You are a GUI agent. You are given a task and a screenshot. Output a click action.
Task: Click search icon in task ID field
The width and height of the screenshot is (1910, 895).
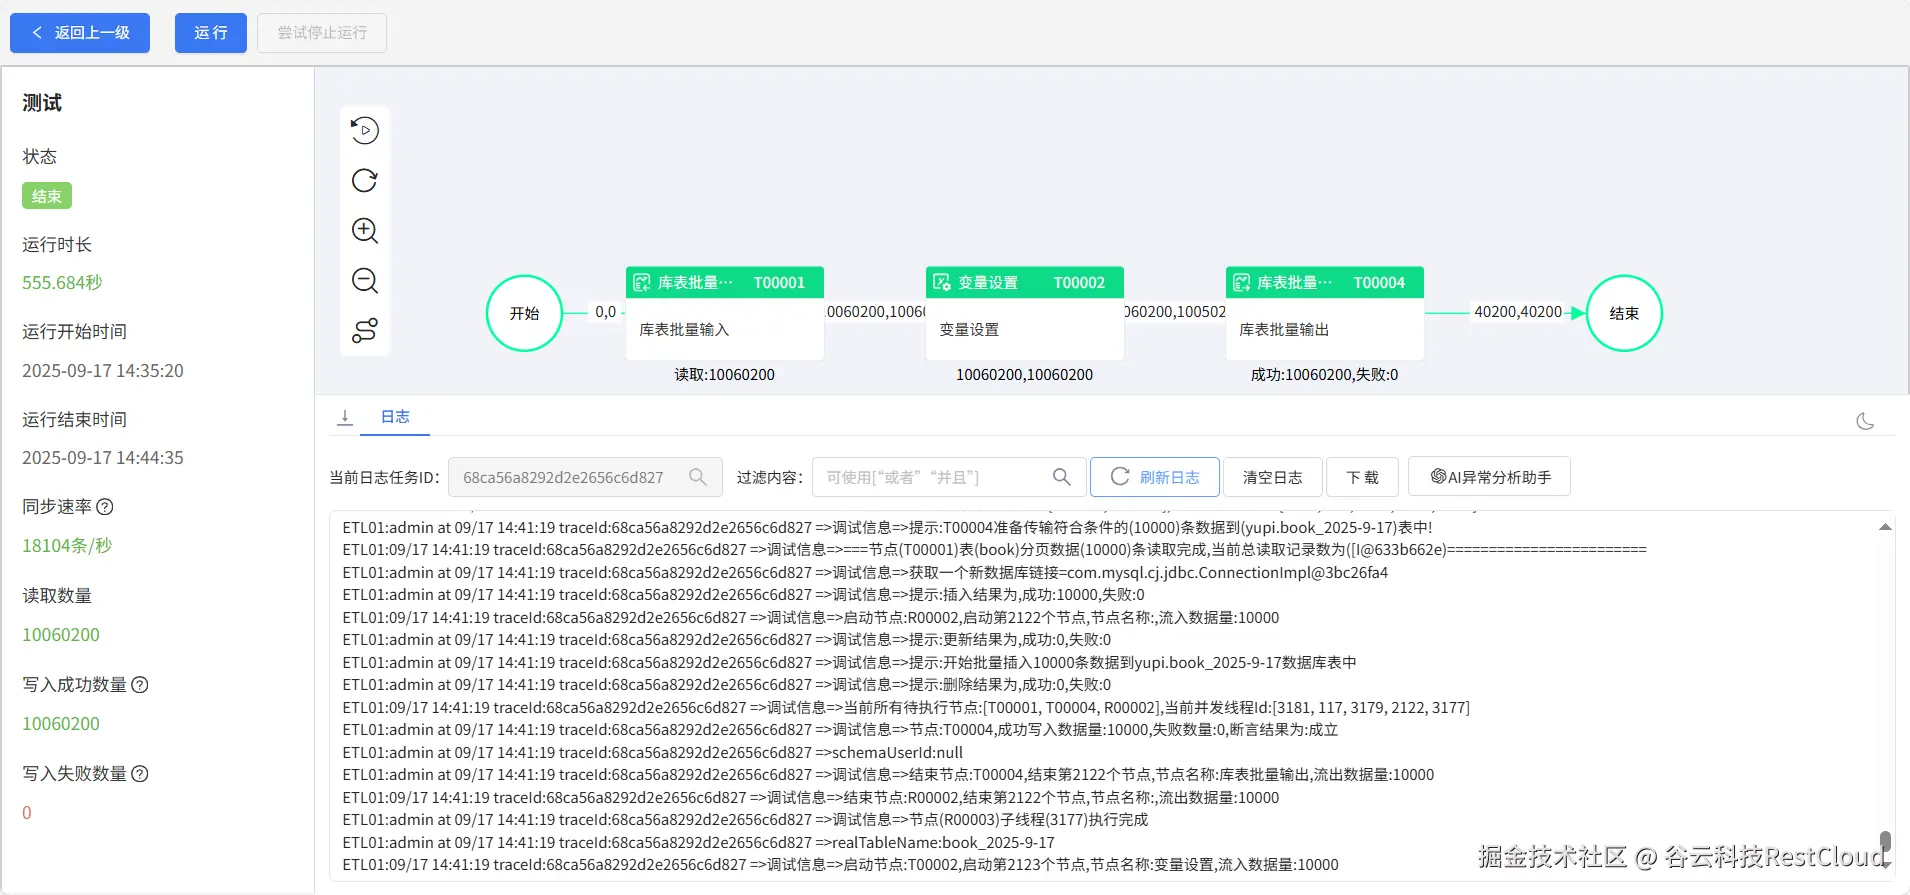(x=698, y=477)
